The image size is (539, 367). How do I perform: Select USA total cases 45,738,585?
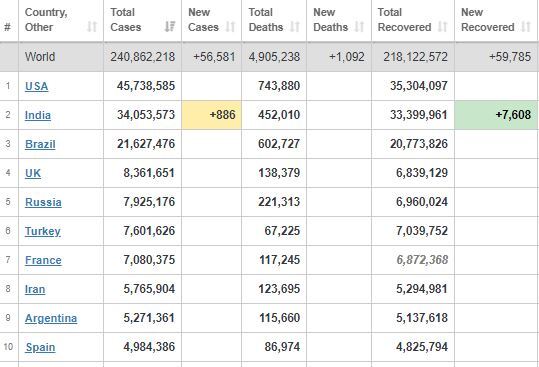click(x=146, y=86)
